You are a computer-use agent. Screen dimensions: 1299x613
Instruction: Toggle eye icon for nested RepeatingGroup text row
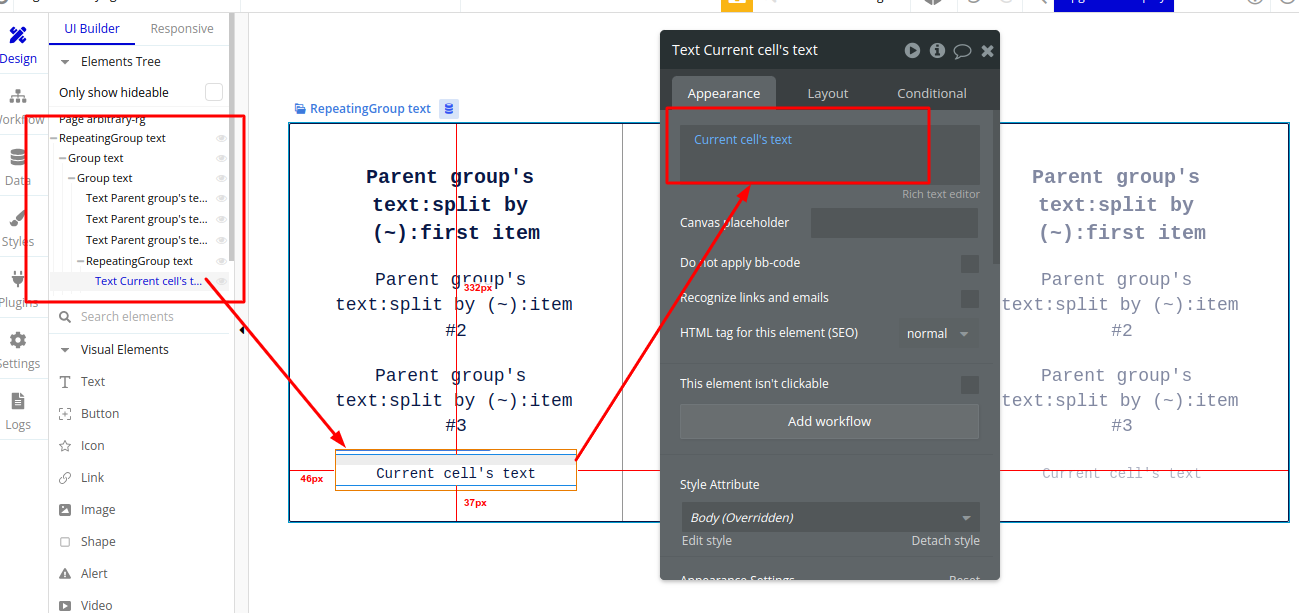pyautogui.click(x=221, y=262)
